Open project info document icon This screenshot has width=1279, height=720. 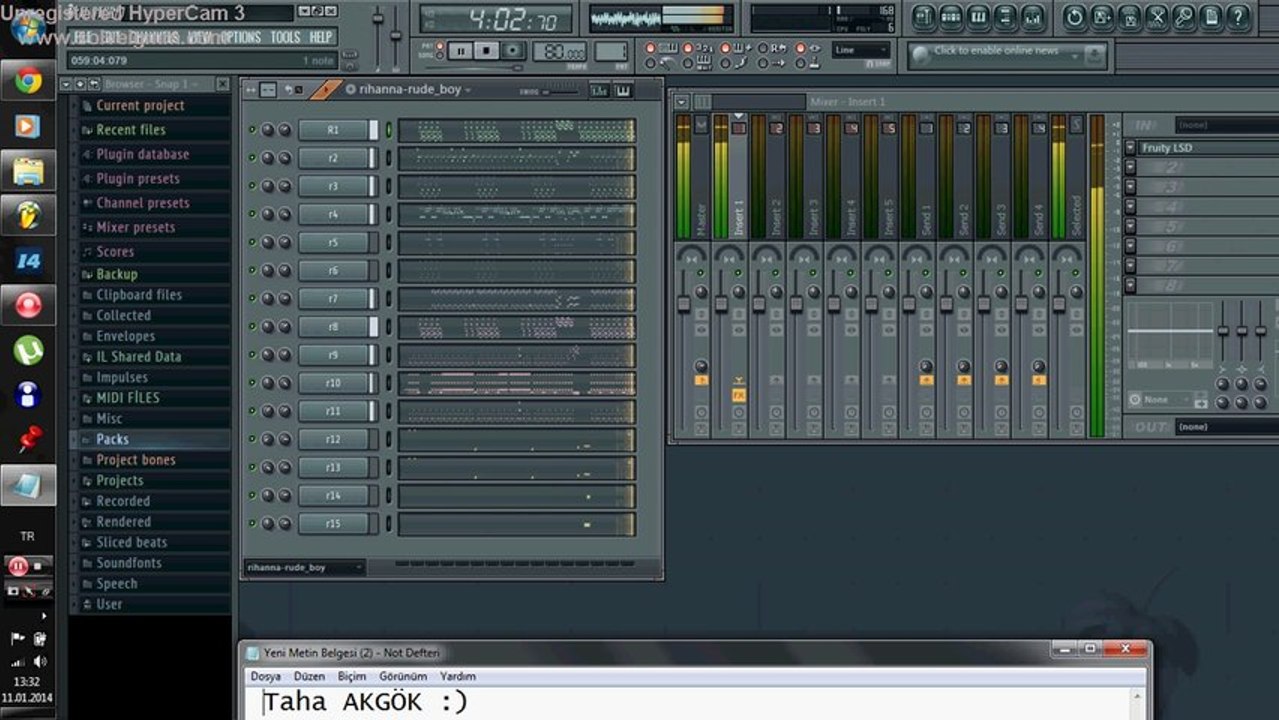pos(1210,17)
